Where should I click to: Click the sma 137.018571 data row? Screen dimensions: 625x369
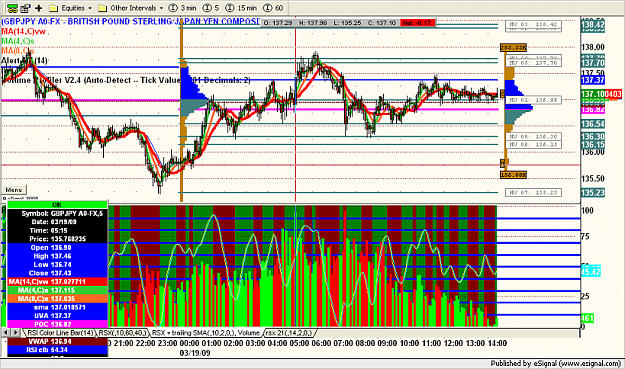pos(57,307)
